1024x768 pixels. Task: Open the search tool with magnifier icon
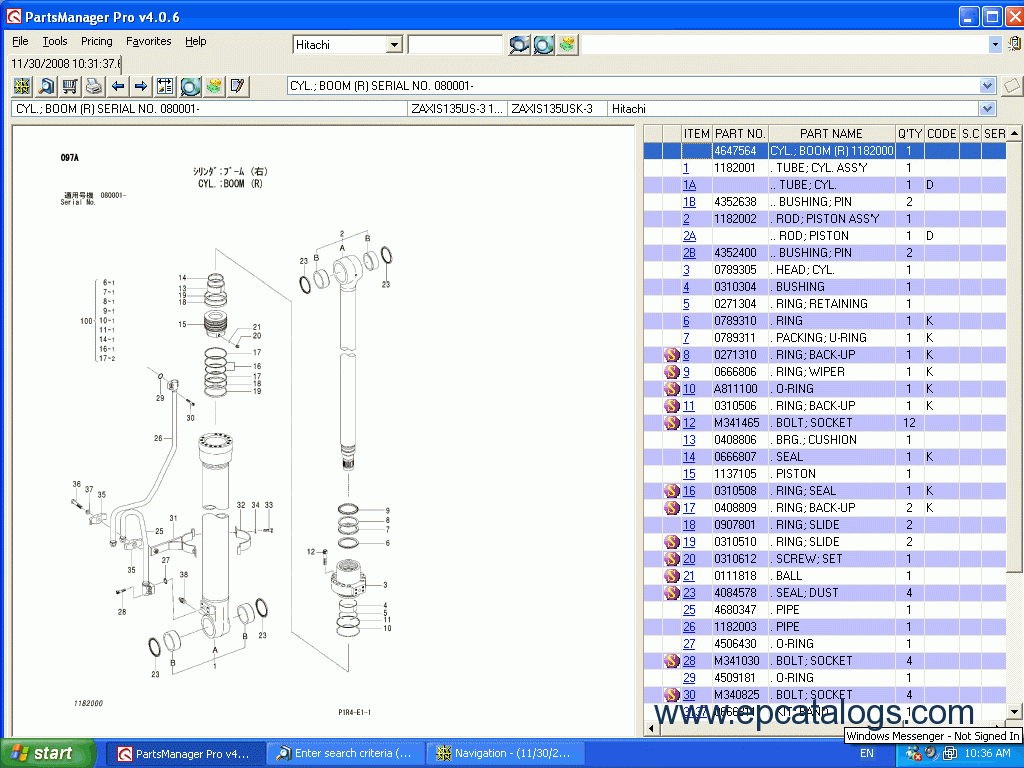click(x=46, y=86)
